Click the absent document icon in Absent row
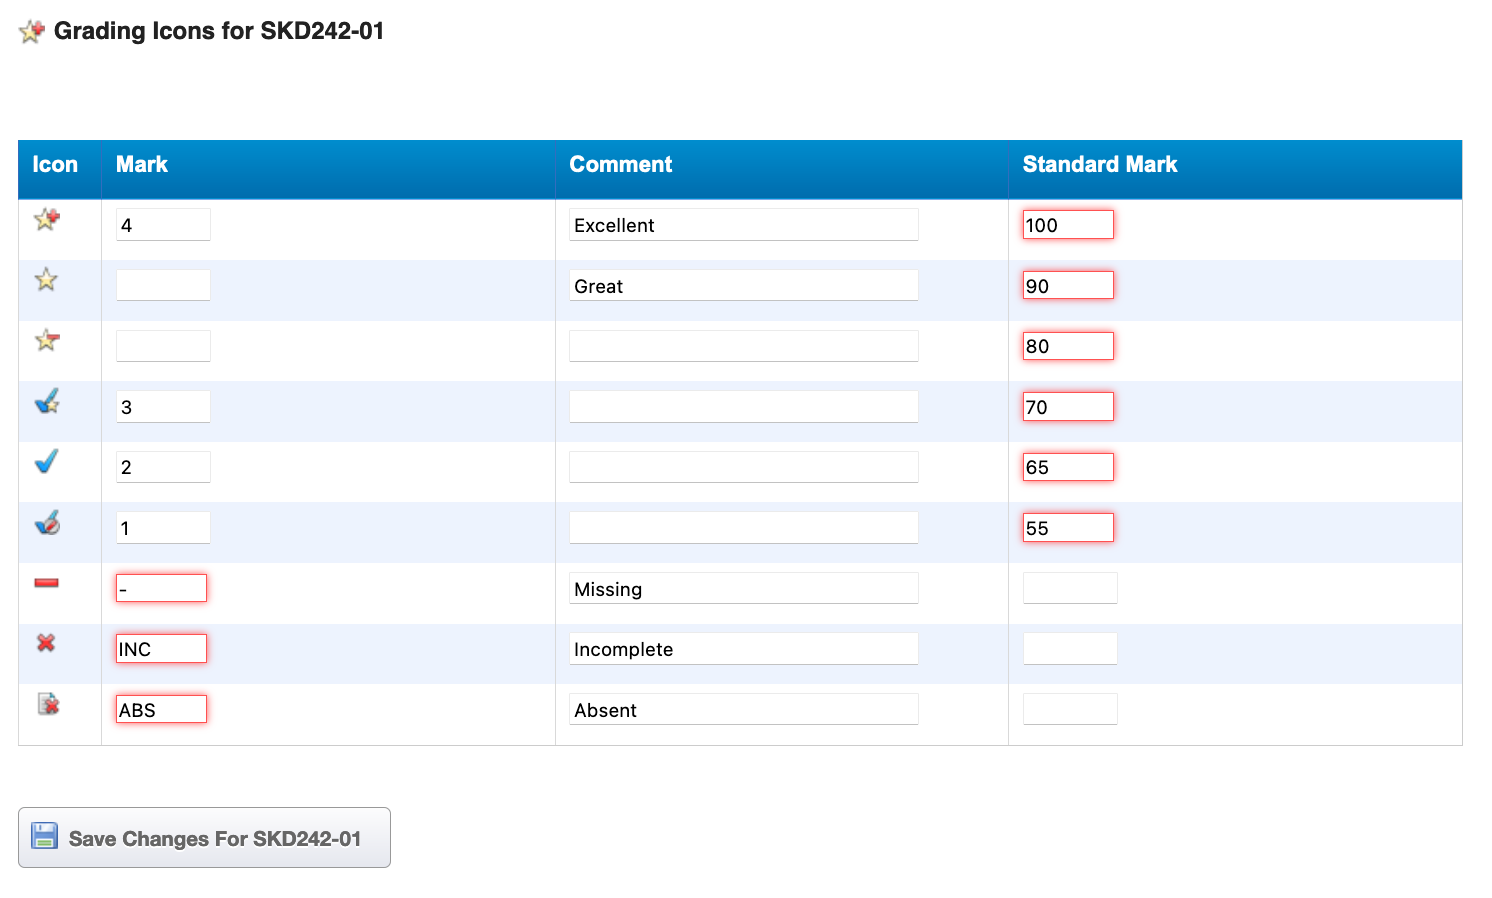Screen dimensions: 1492x898 coord(48,704)
